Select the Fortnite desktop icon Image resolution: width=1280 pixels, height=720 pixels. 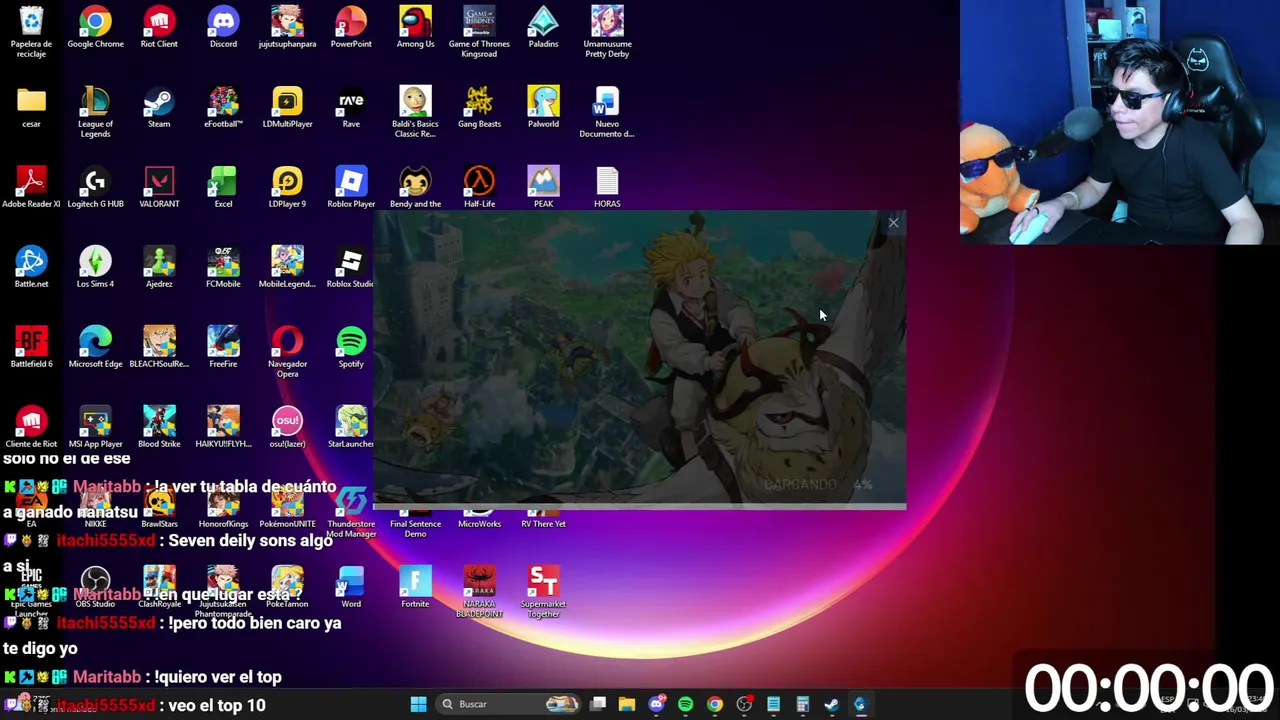pyautogui.click(x=415, y=587)
